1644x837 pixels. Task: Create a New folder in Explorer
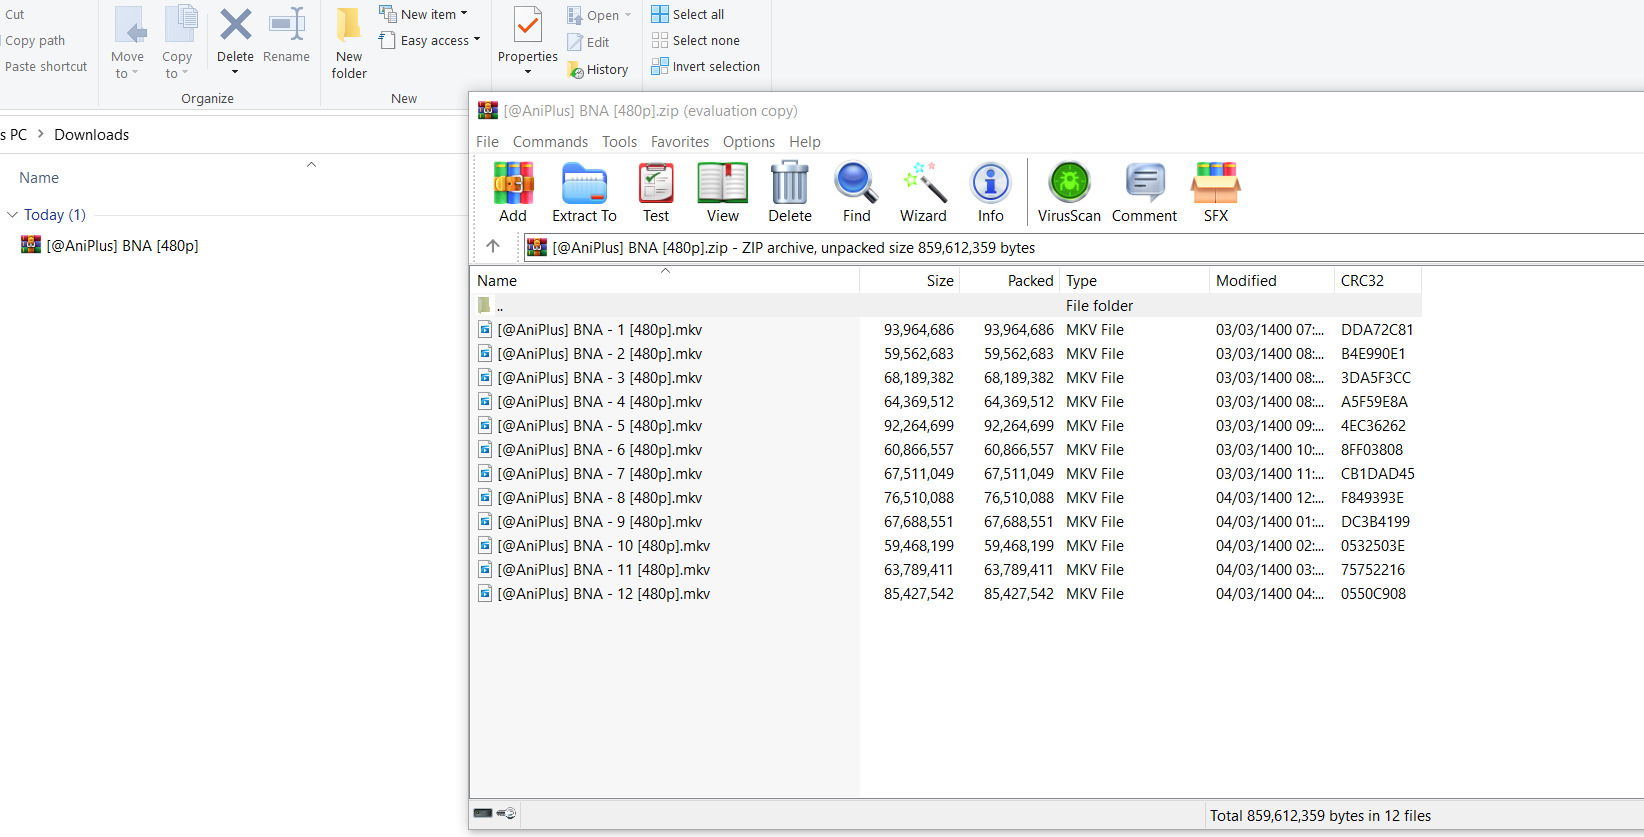pos(349,43)
